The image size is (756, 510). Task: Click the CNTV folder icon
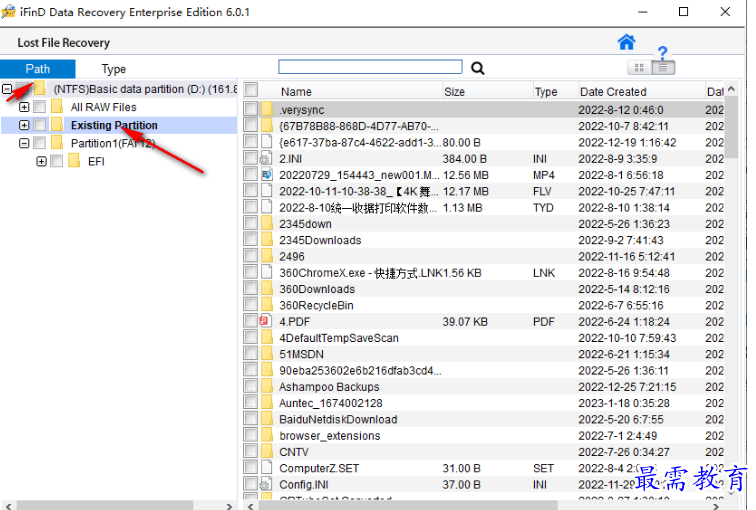click(x=267, y=451)
